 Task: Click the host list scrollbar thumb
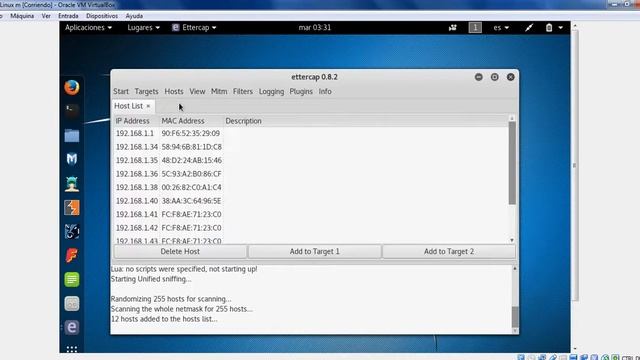(512, 163)
